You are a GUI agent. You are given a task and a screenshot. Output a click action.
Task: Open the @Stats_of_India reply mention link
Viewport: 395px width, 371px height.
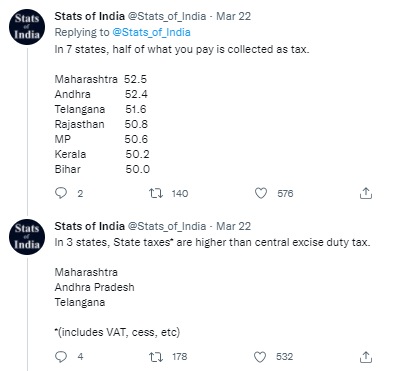(x=151, y=32)
